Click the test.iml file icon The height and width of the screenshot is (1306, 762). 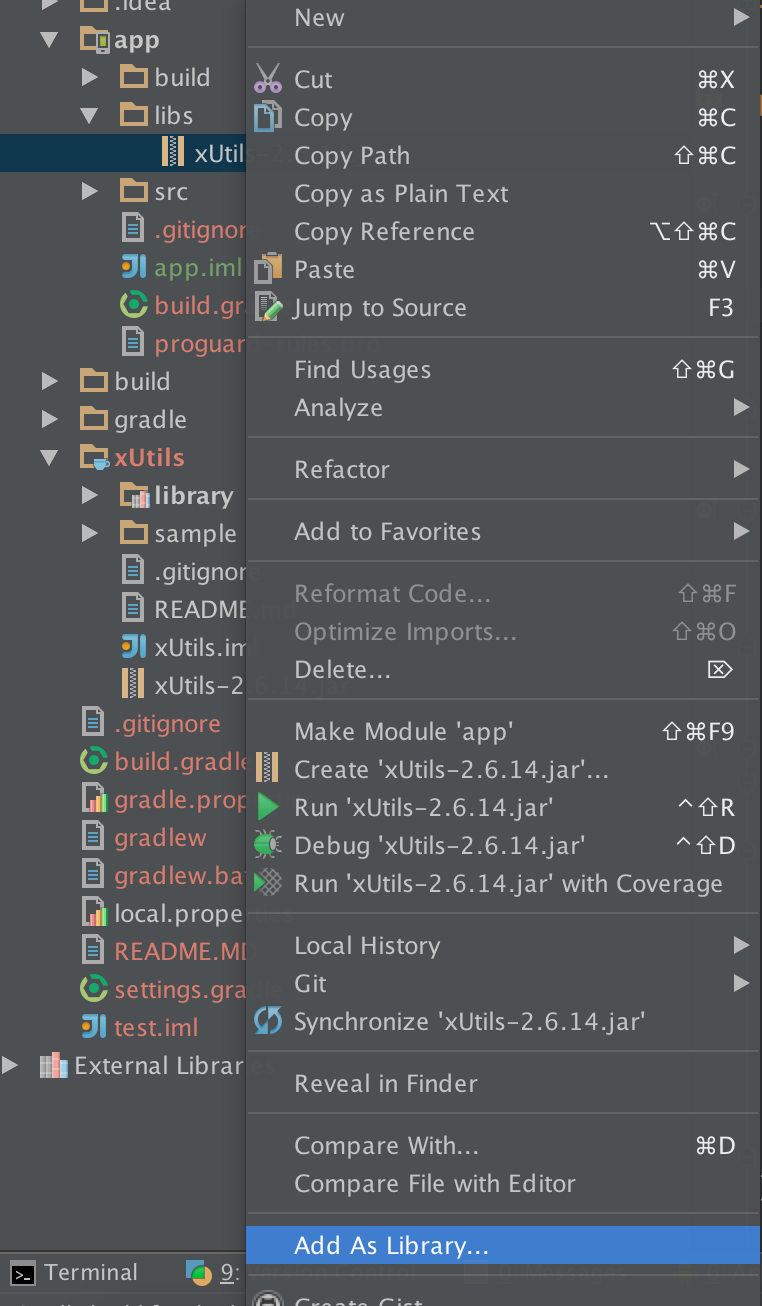click(x=93, y=1027)
